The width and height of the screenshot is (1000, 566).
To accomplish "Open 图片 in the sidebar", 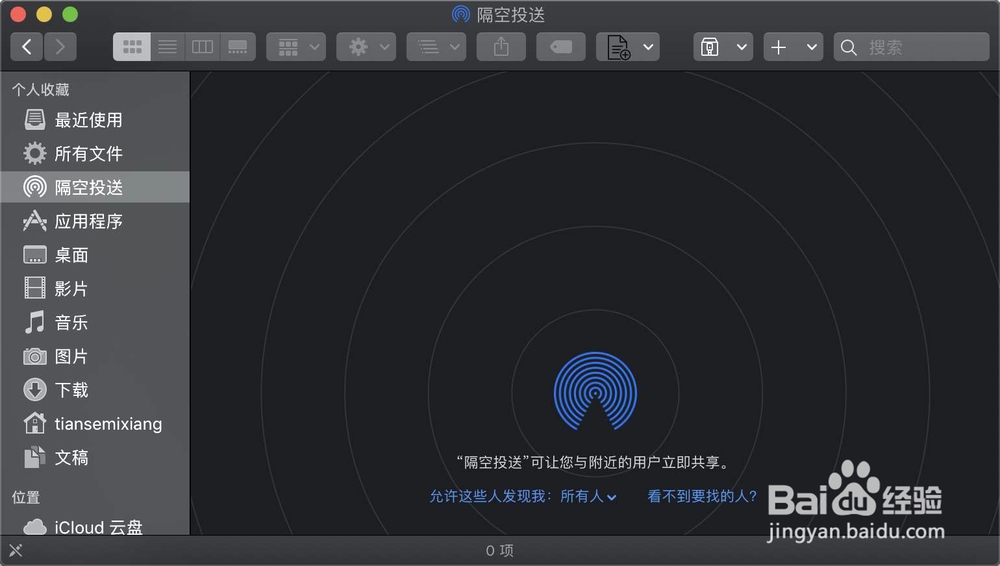I will click(95, 356).
